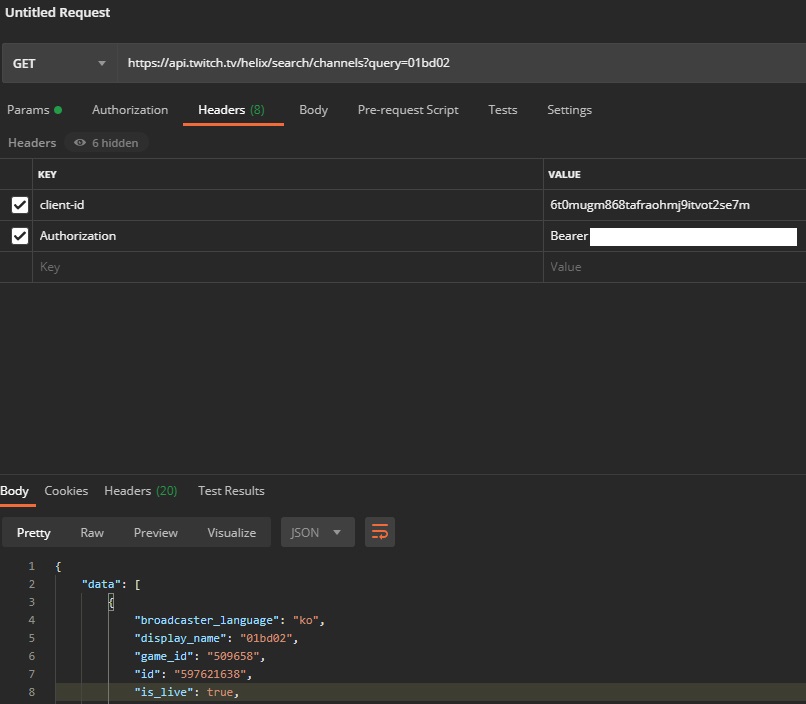The image size is (806, 704).
Task: Click the Bearer token value cell
Action: point(674,236)
